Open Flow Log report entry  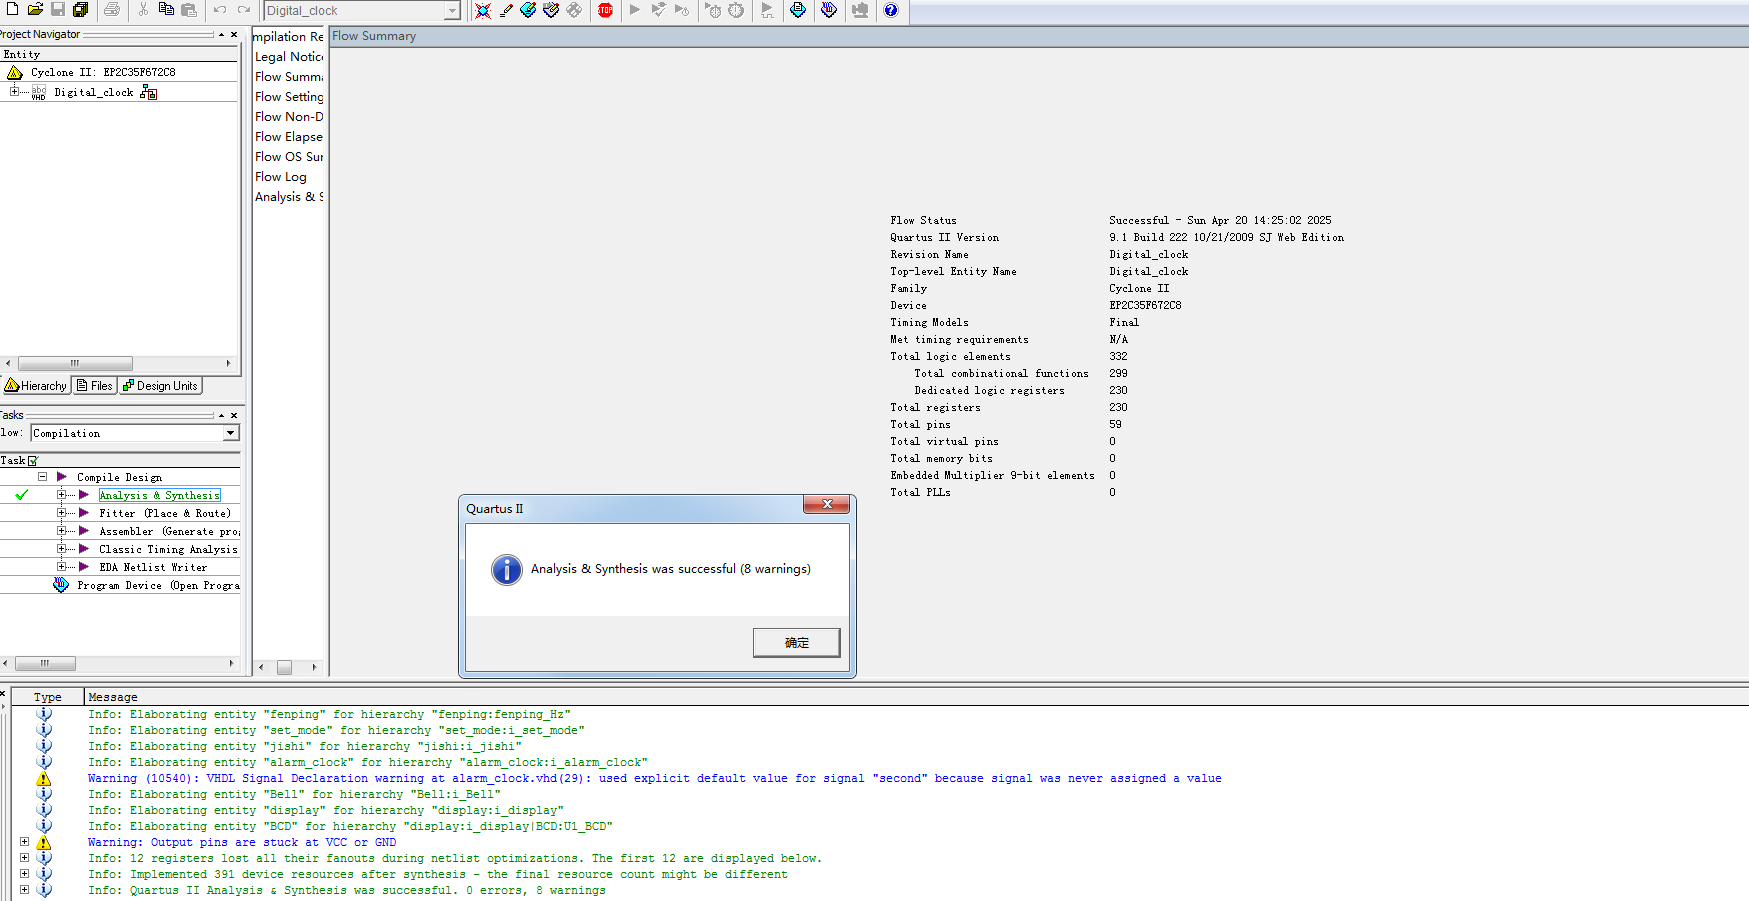281,177
